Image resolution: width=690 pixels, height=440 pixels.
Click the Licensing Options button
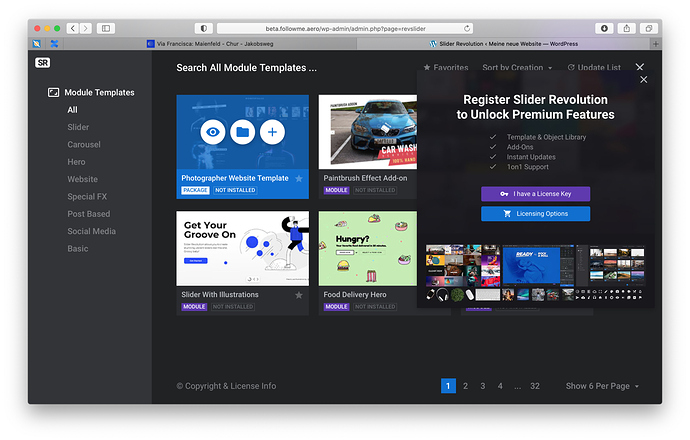[536, 214]
